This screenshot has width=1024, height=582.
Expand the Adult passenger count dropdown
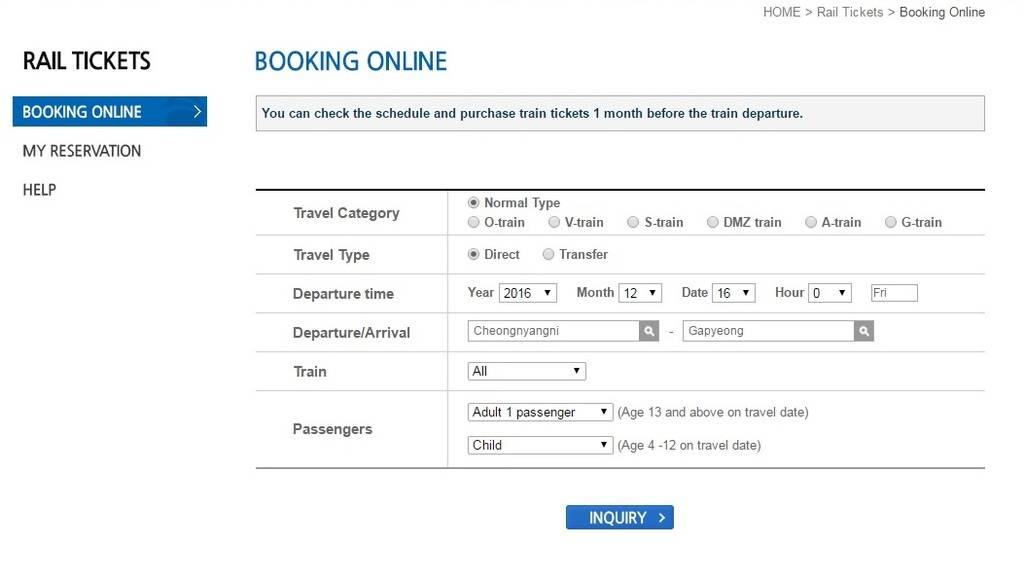point(540,412)
